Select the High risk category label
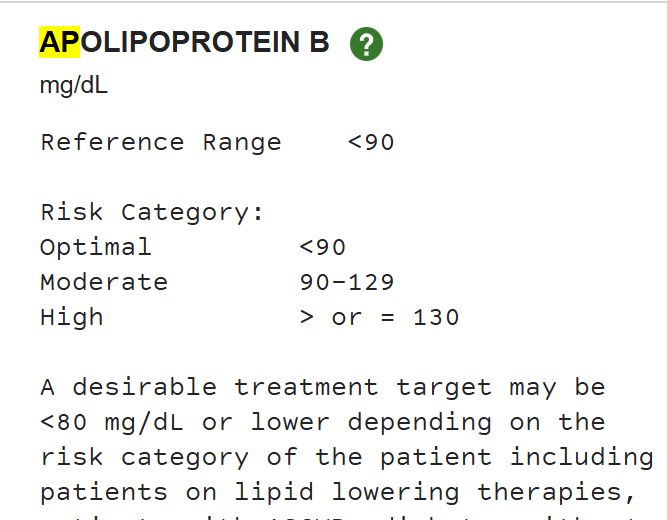 [x=72, y=317]
